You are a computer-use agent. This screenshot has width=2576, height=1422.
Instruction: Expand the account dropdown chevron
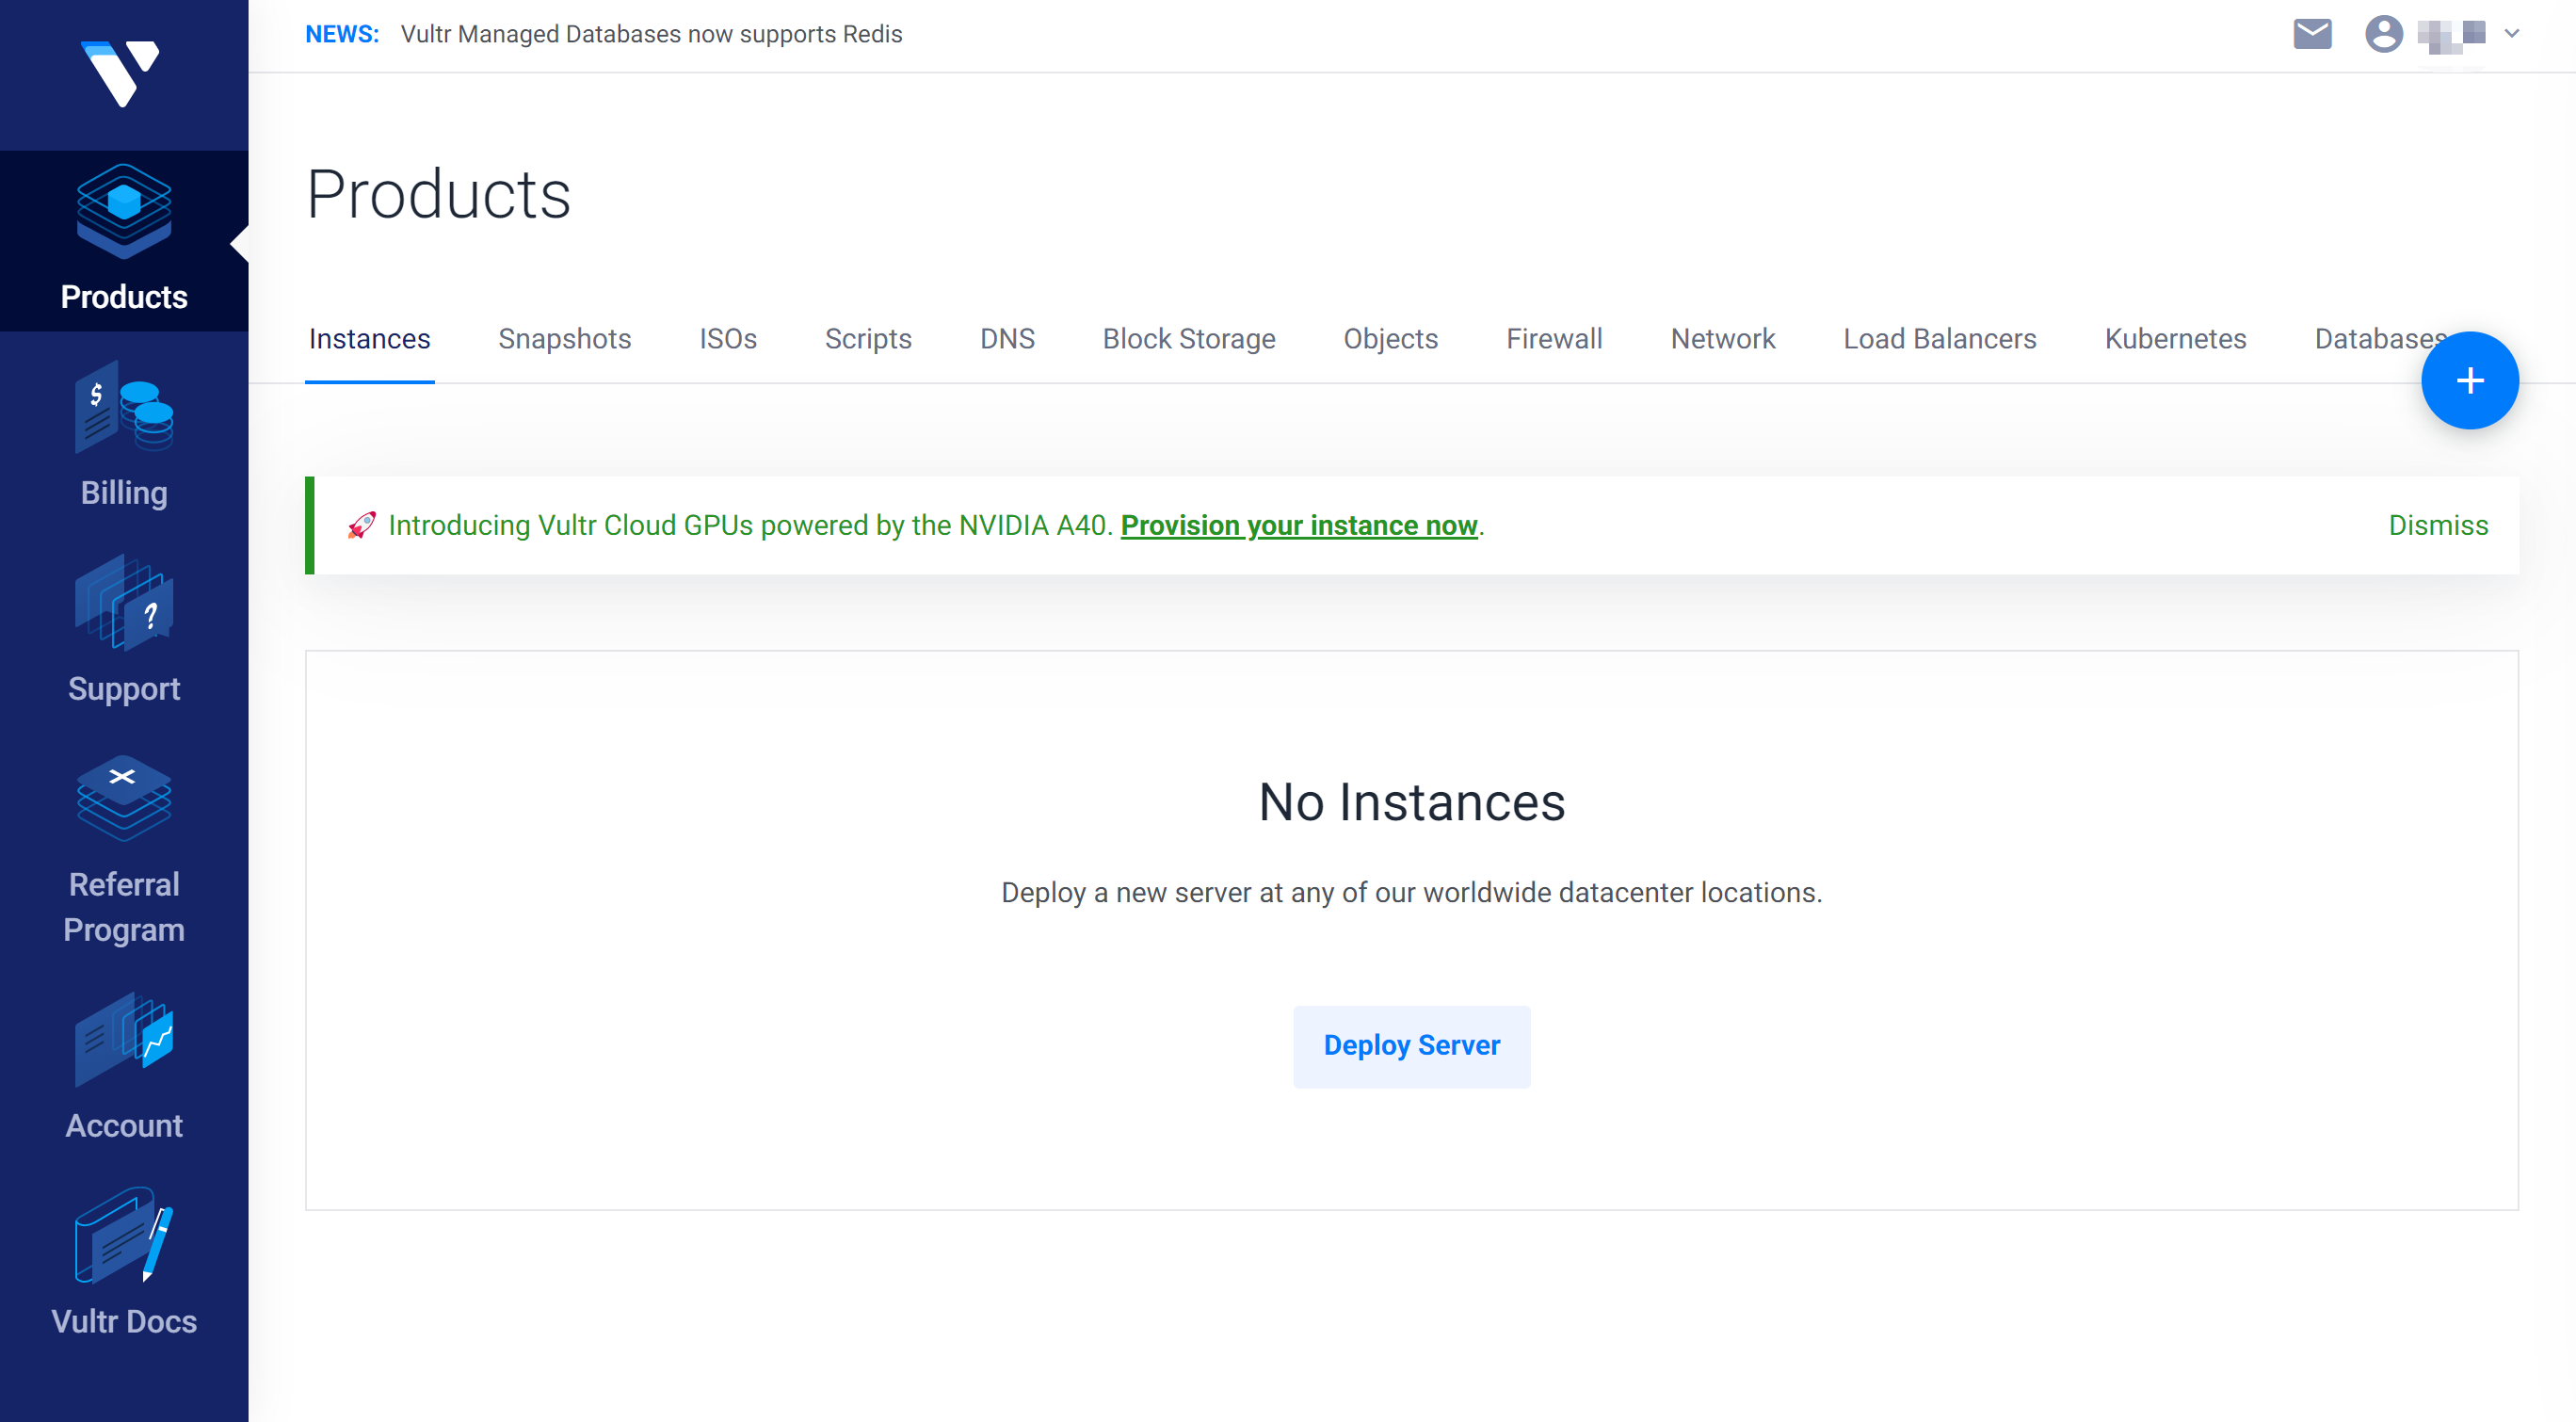pyautogui.click(x=2512, y=34)
